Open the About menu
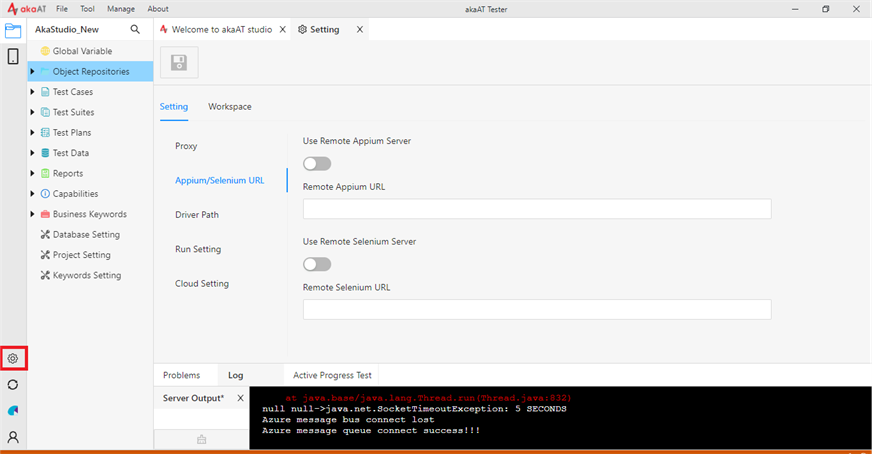 tap(158, 9)
